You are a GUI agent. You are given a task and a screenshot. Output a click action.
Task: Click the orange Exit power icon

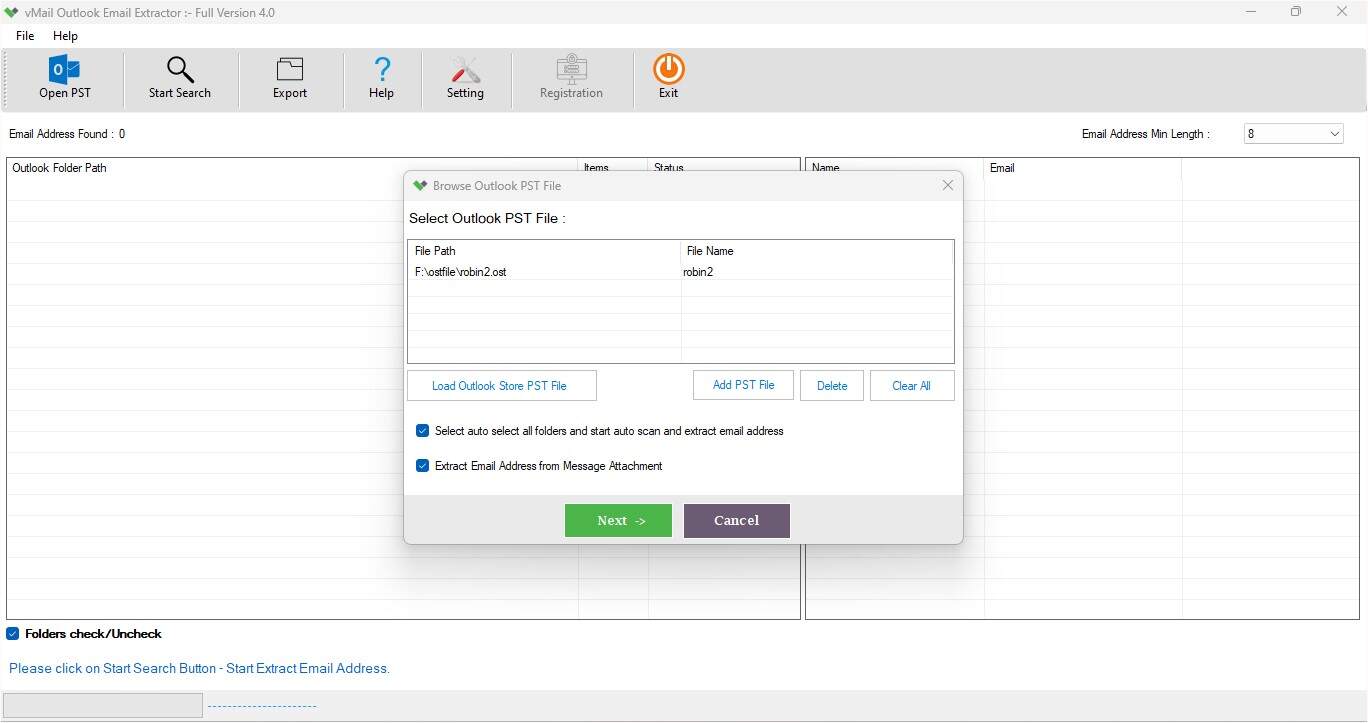668,69
